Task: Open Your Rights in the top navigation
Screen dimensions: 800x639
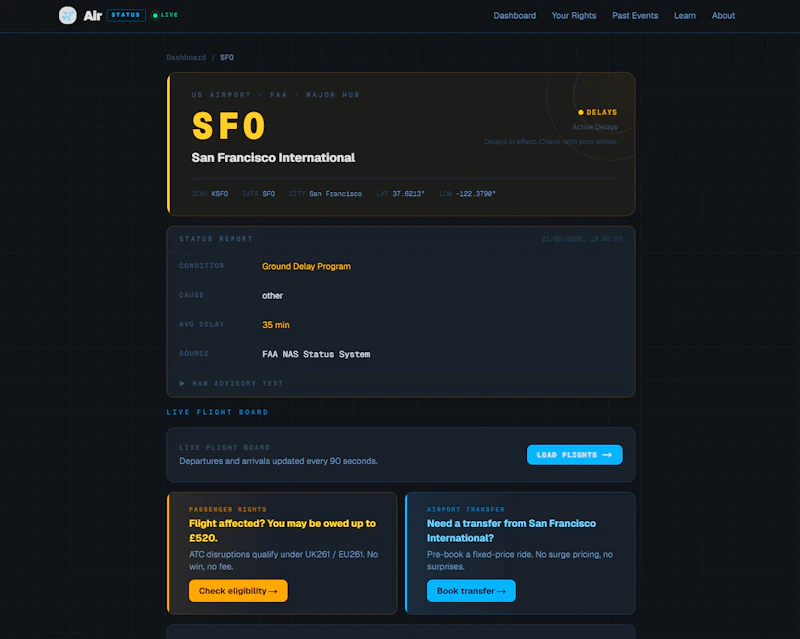Action: (573, 16)
